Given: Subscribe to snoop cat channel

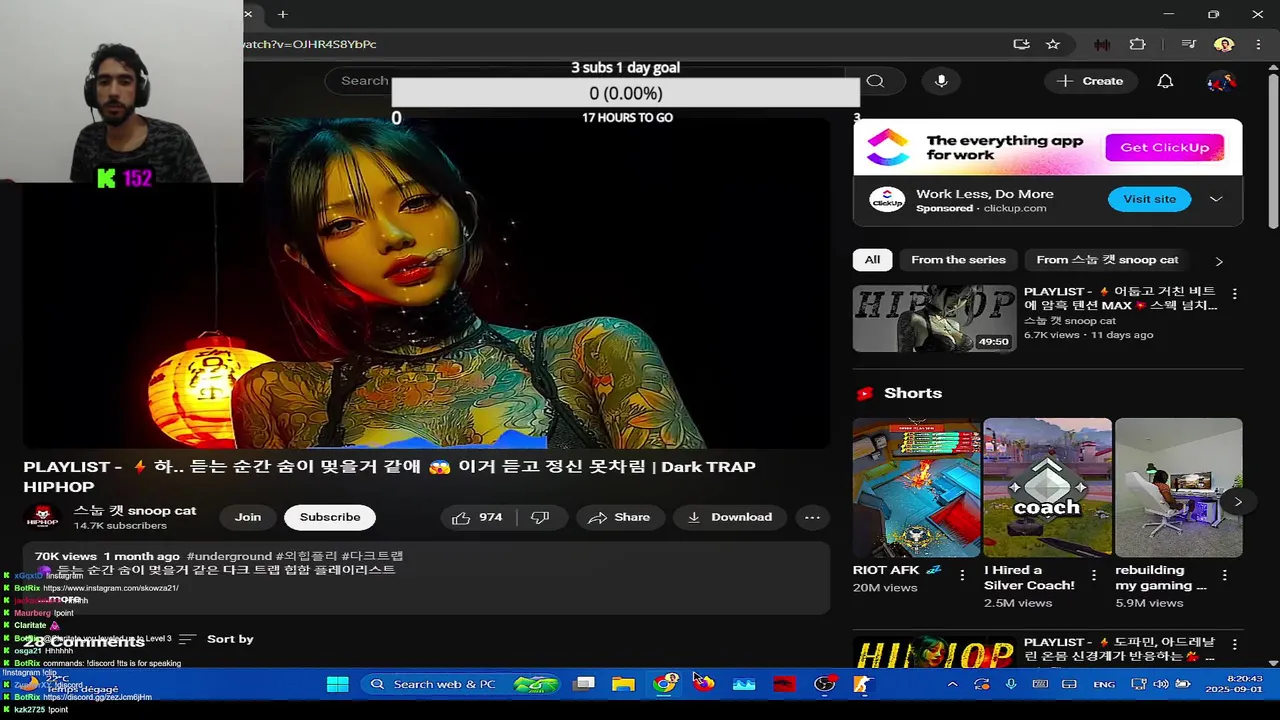Looking at the screenshot, I should tap(330, 517).
